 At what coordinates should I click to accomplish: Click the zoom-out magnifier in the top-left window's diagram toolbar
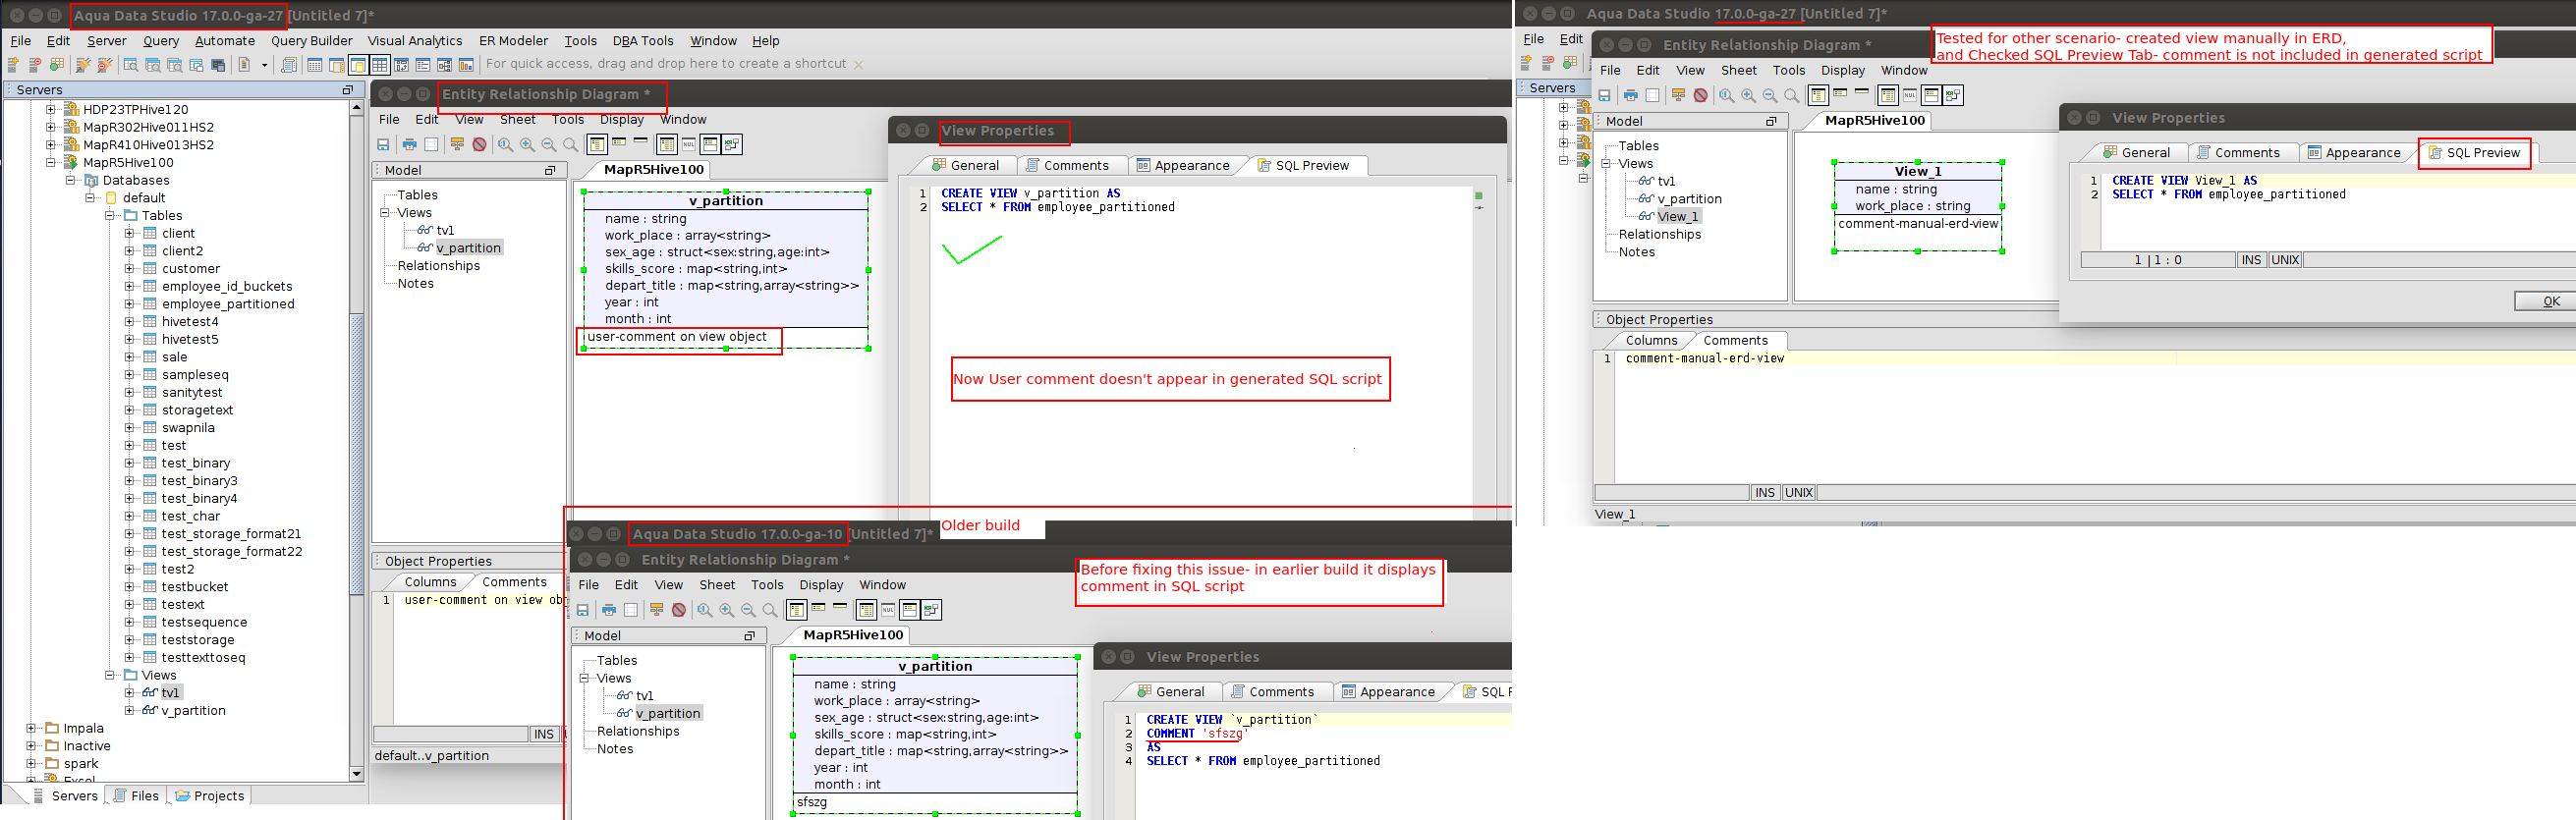pos(549,145)
